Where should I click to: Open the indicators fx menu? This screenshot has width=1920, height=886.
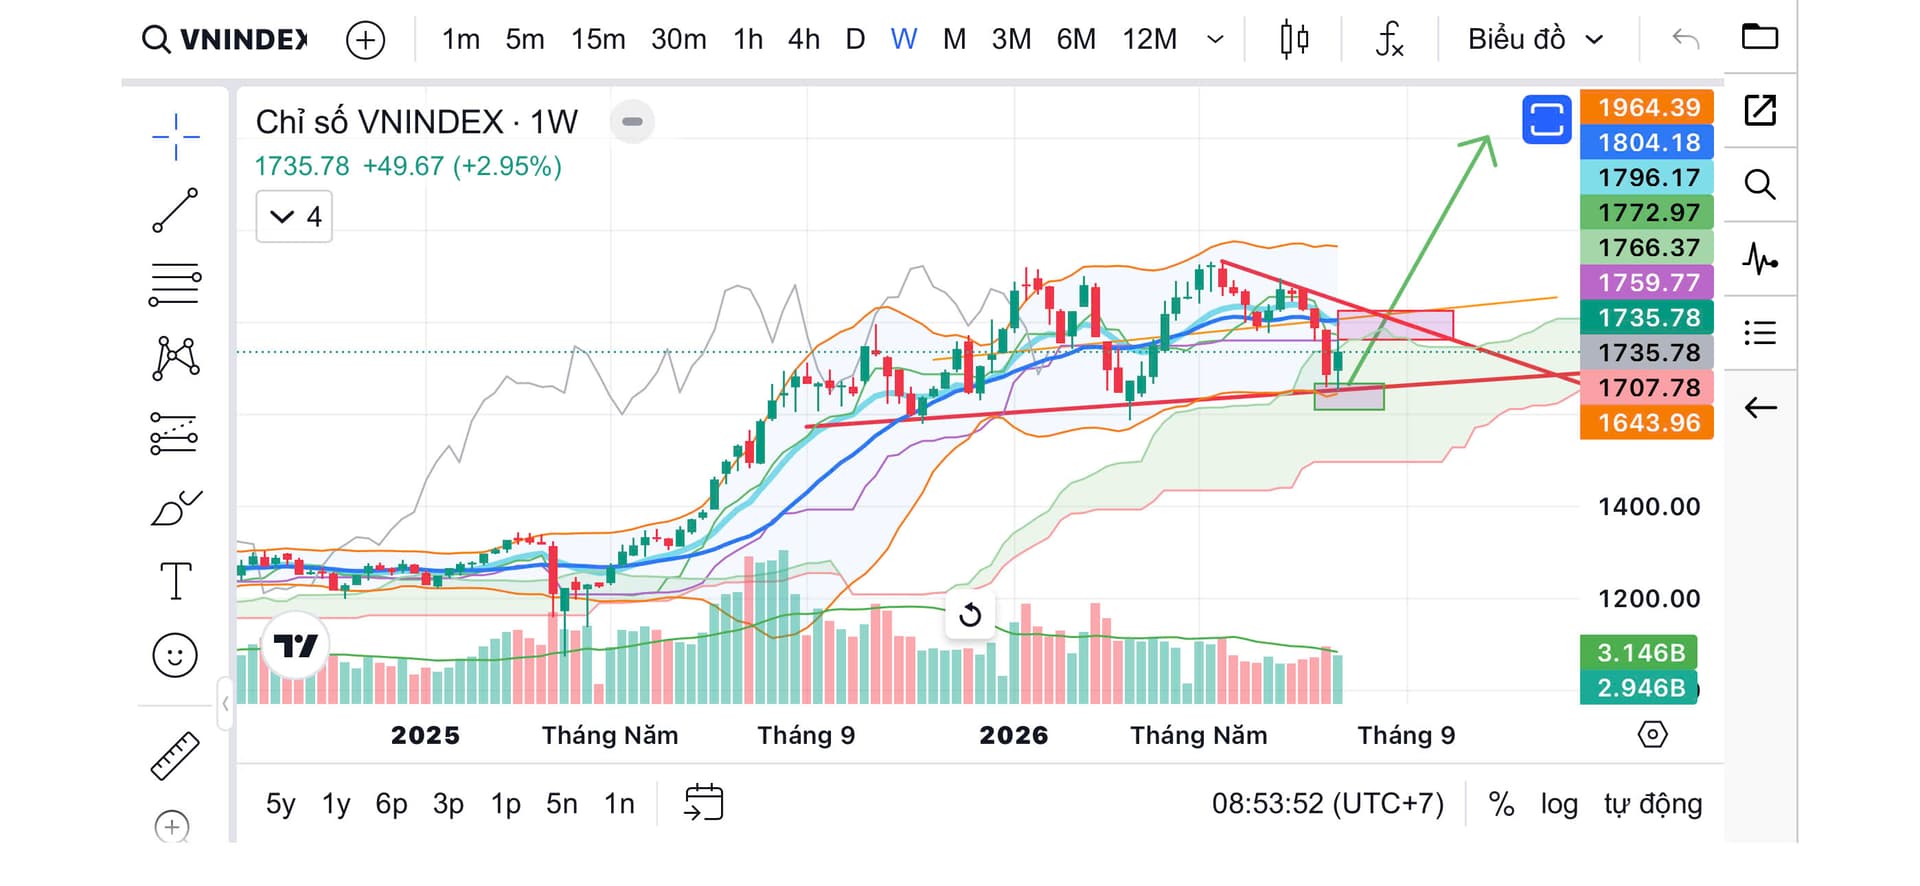(x=1390, y=40)
